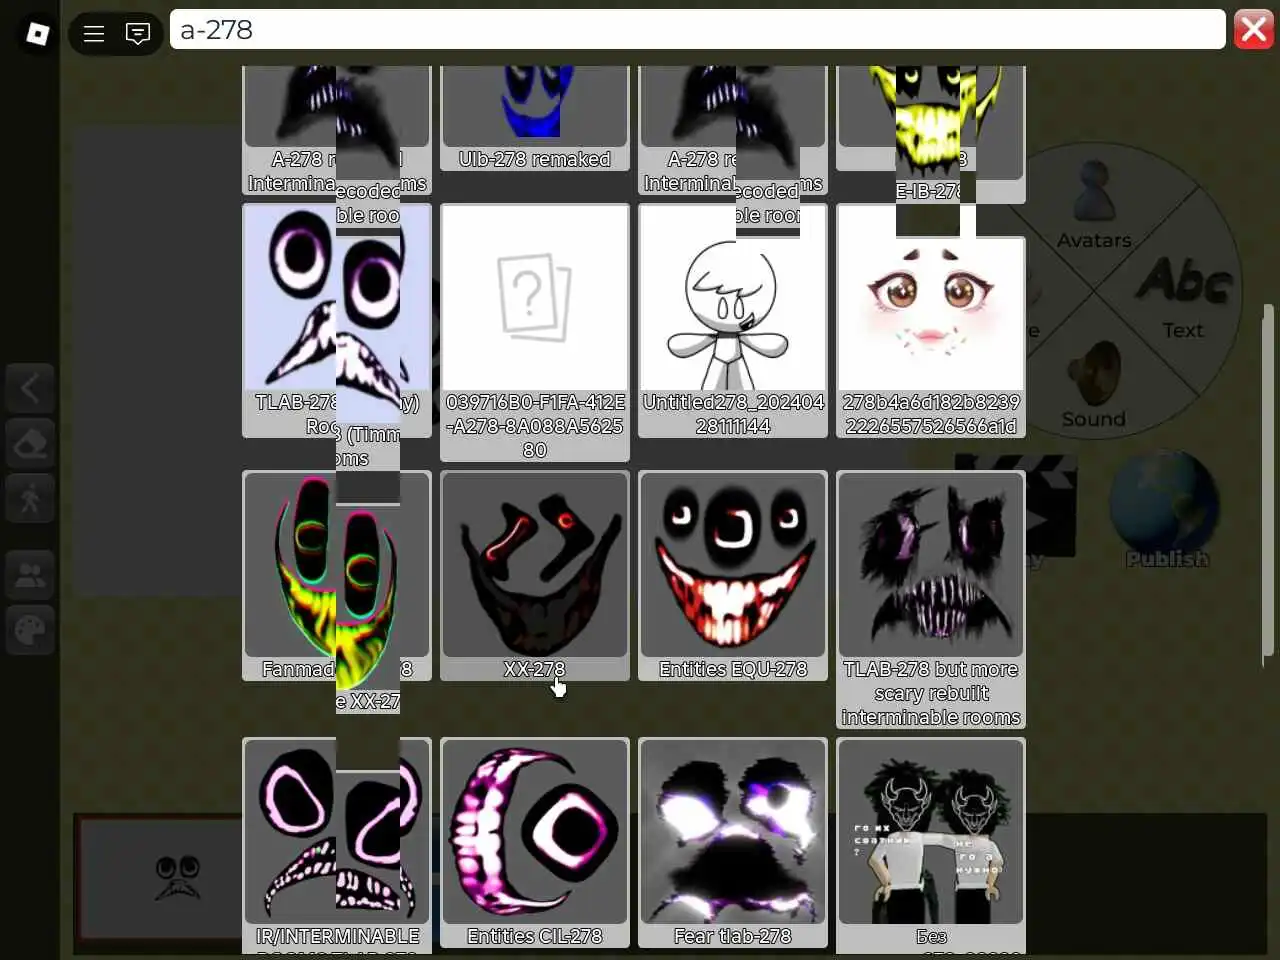1280x960 pixels.
Task: Click the back arrow in left sidebar
Action: pyautogui.click(x=30, y=388)
